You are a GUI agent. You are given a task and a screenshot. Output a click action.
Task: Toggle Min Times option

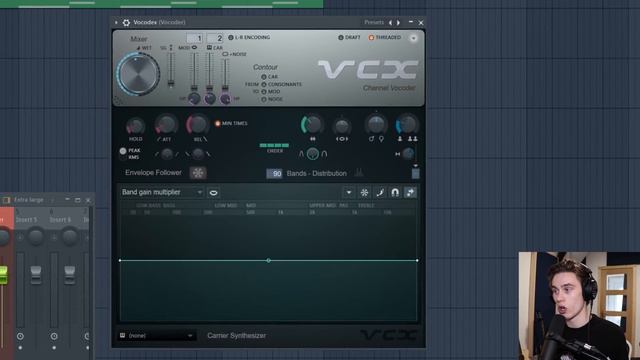point(231,123)
